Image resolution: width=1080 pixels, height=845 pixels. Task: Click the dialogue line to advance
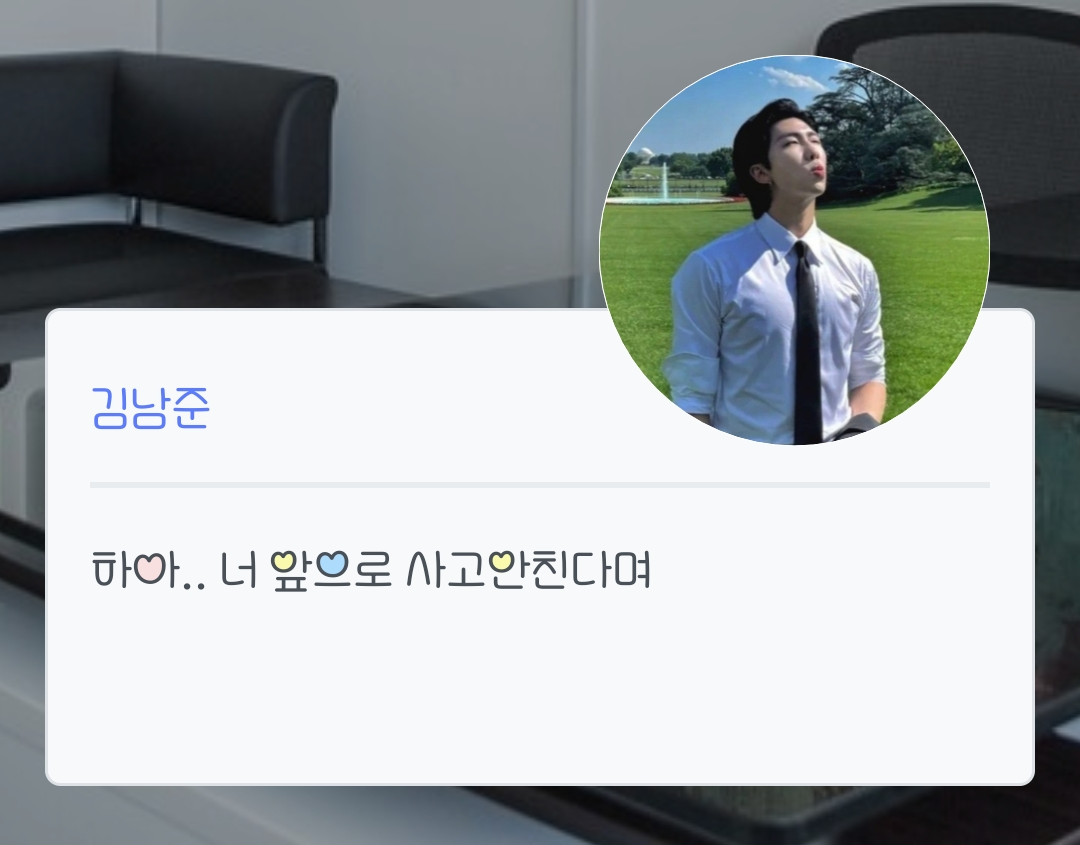(x=371, y=571)
